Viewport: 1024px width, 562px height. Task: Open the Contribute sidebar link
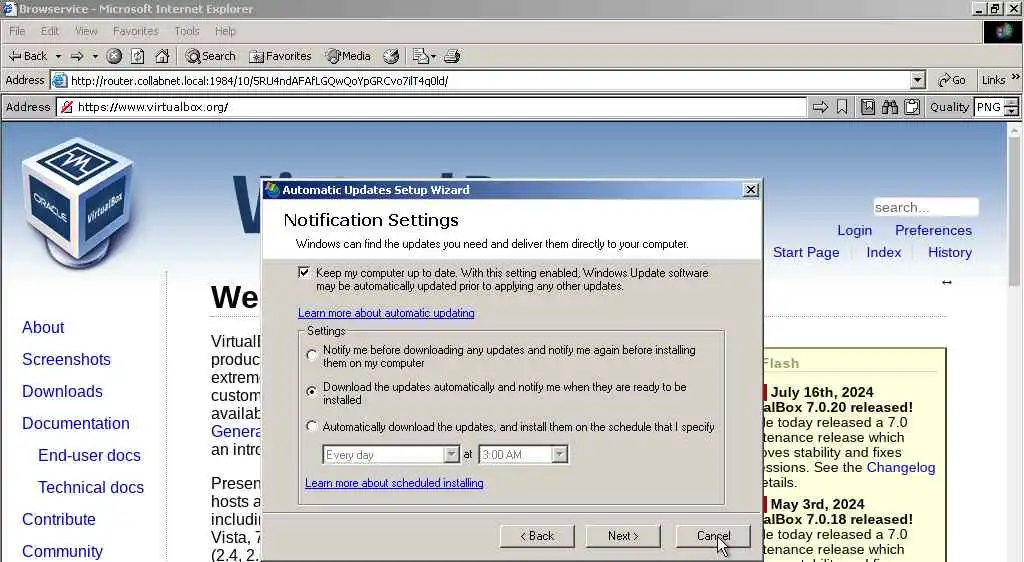[x=59, y=519]
